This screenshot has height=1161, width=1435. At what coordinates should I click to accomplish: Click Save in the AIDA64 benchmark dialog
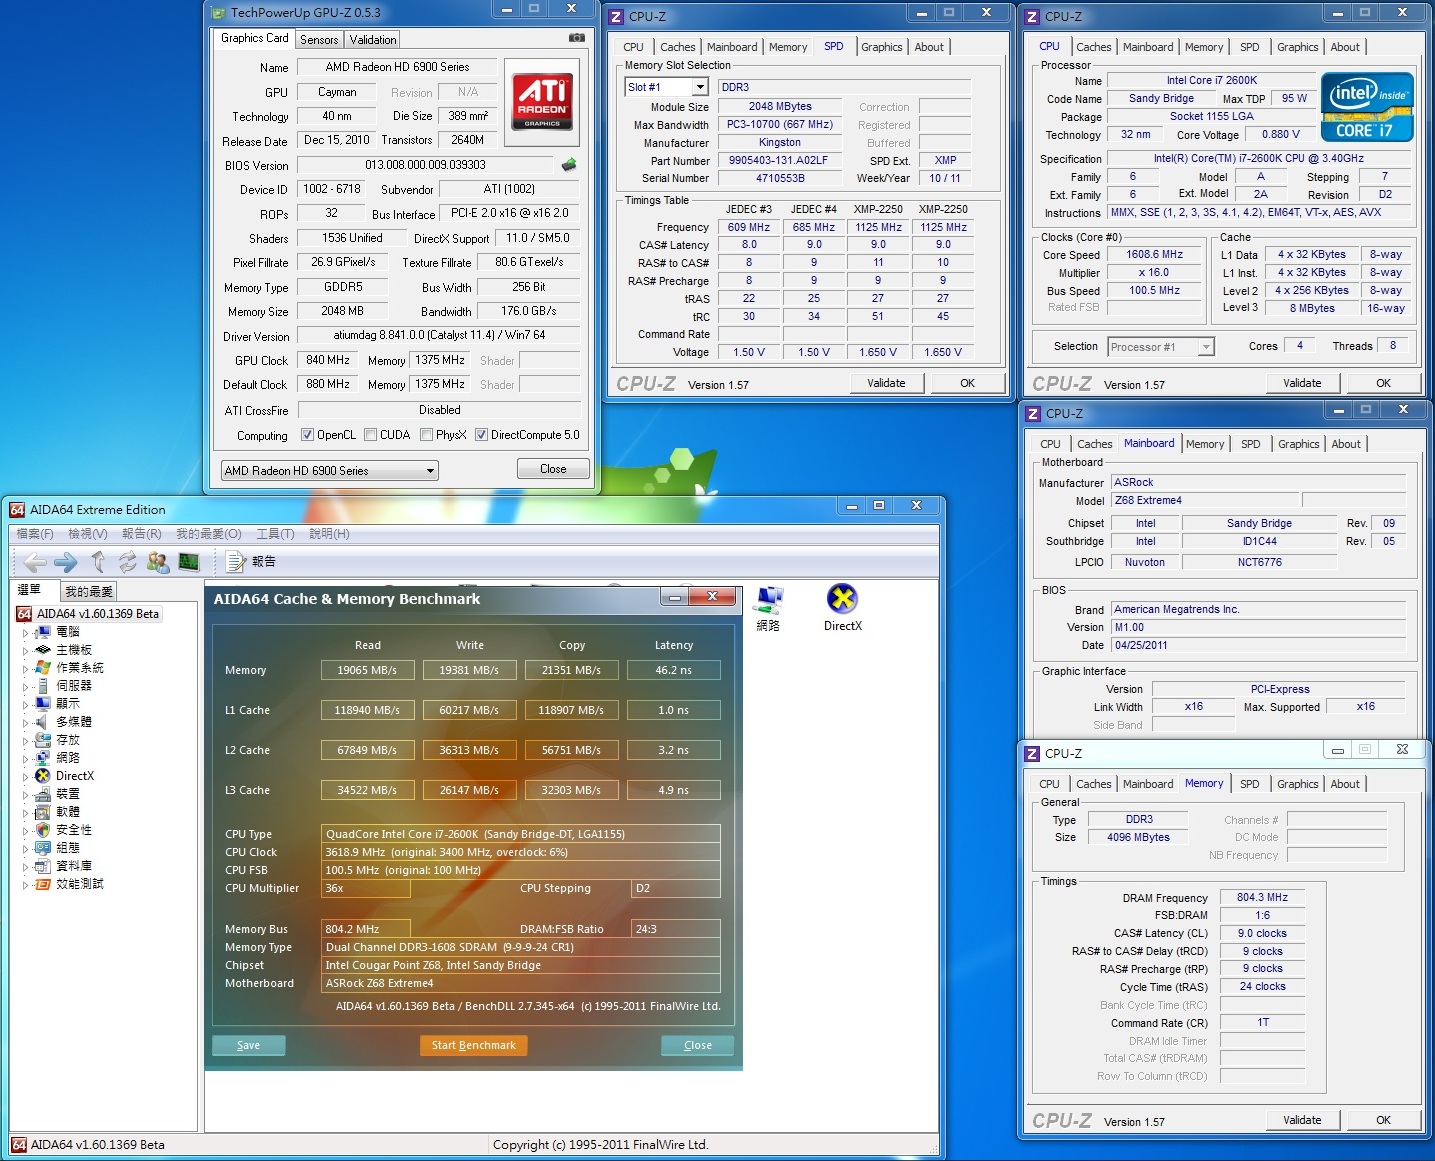(x=249, y=1045)
